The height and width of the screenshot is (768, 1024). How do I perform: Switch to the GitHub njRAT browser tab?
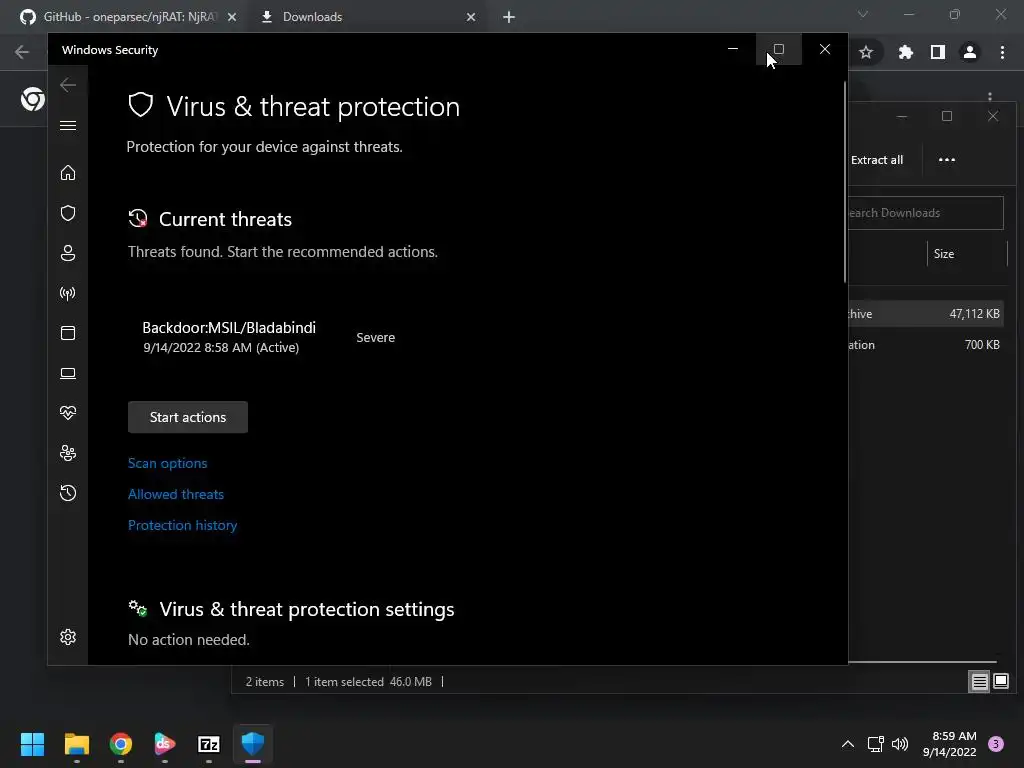point(128,17)
